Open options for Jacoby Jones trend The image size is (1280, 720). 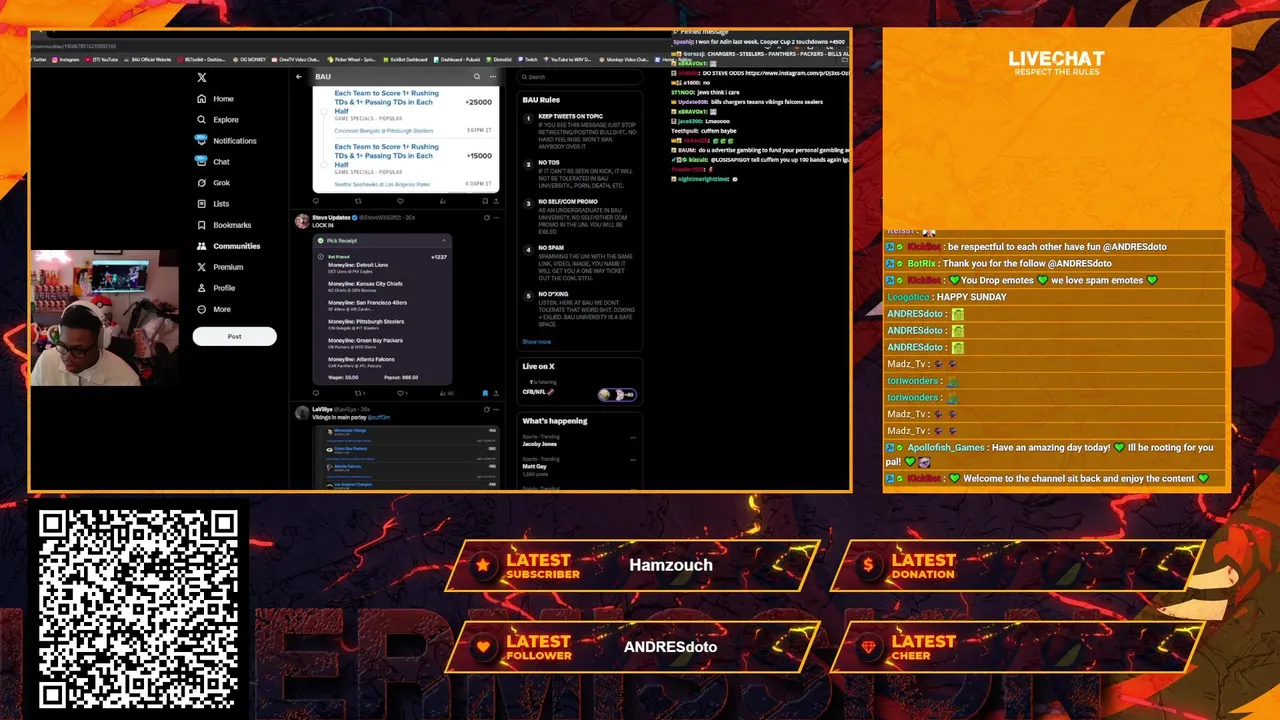[x=633, y=437]
